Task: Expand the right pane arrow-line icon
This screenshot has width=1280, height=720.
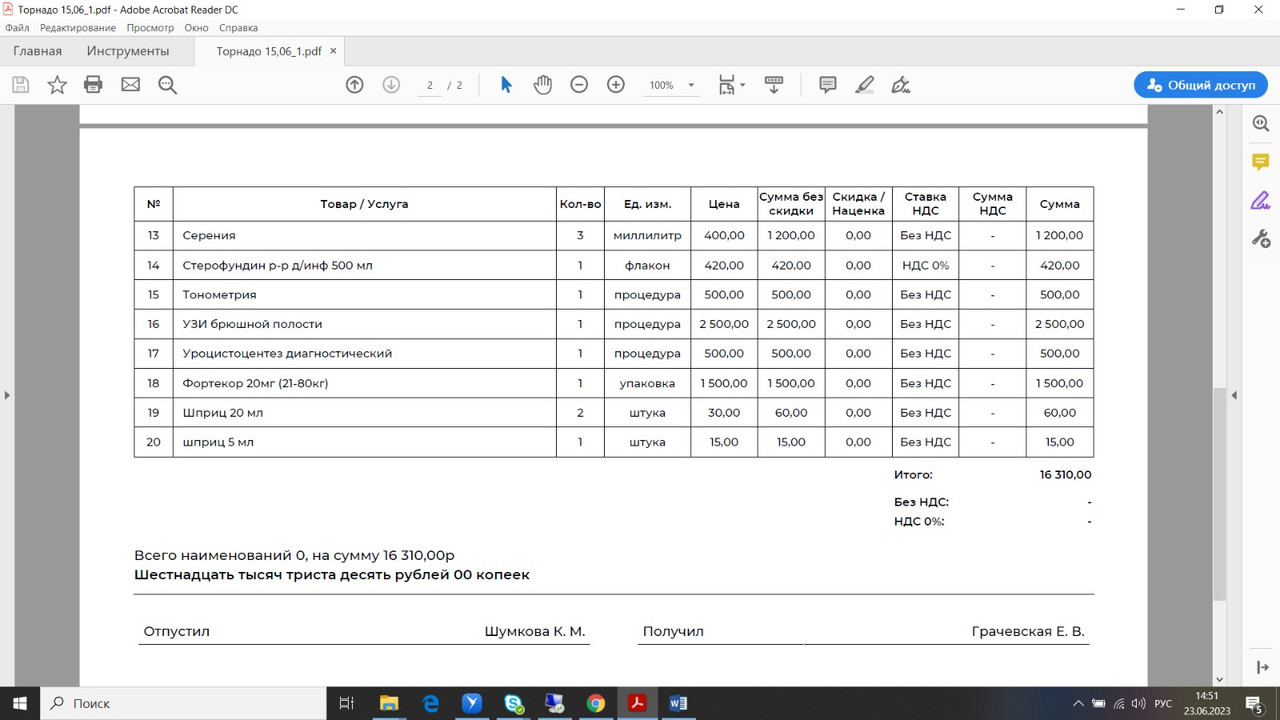Action: click(1260, 668)
